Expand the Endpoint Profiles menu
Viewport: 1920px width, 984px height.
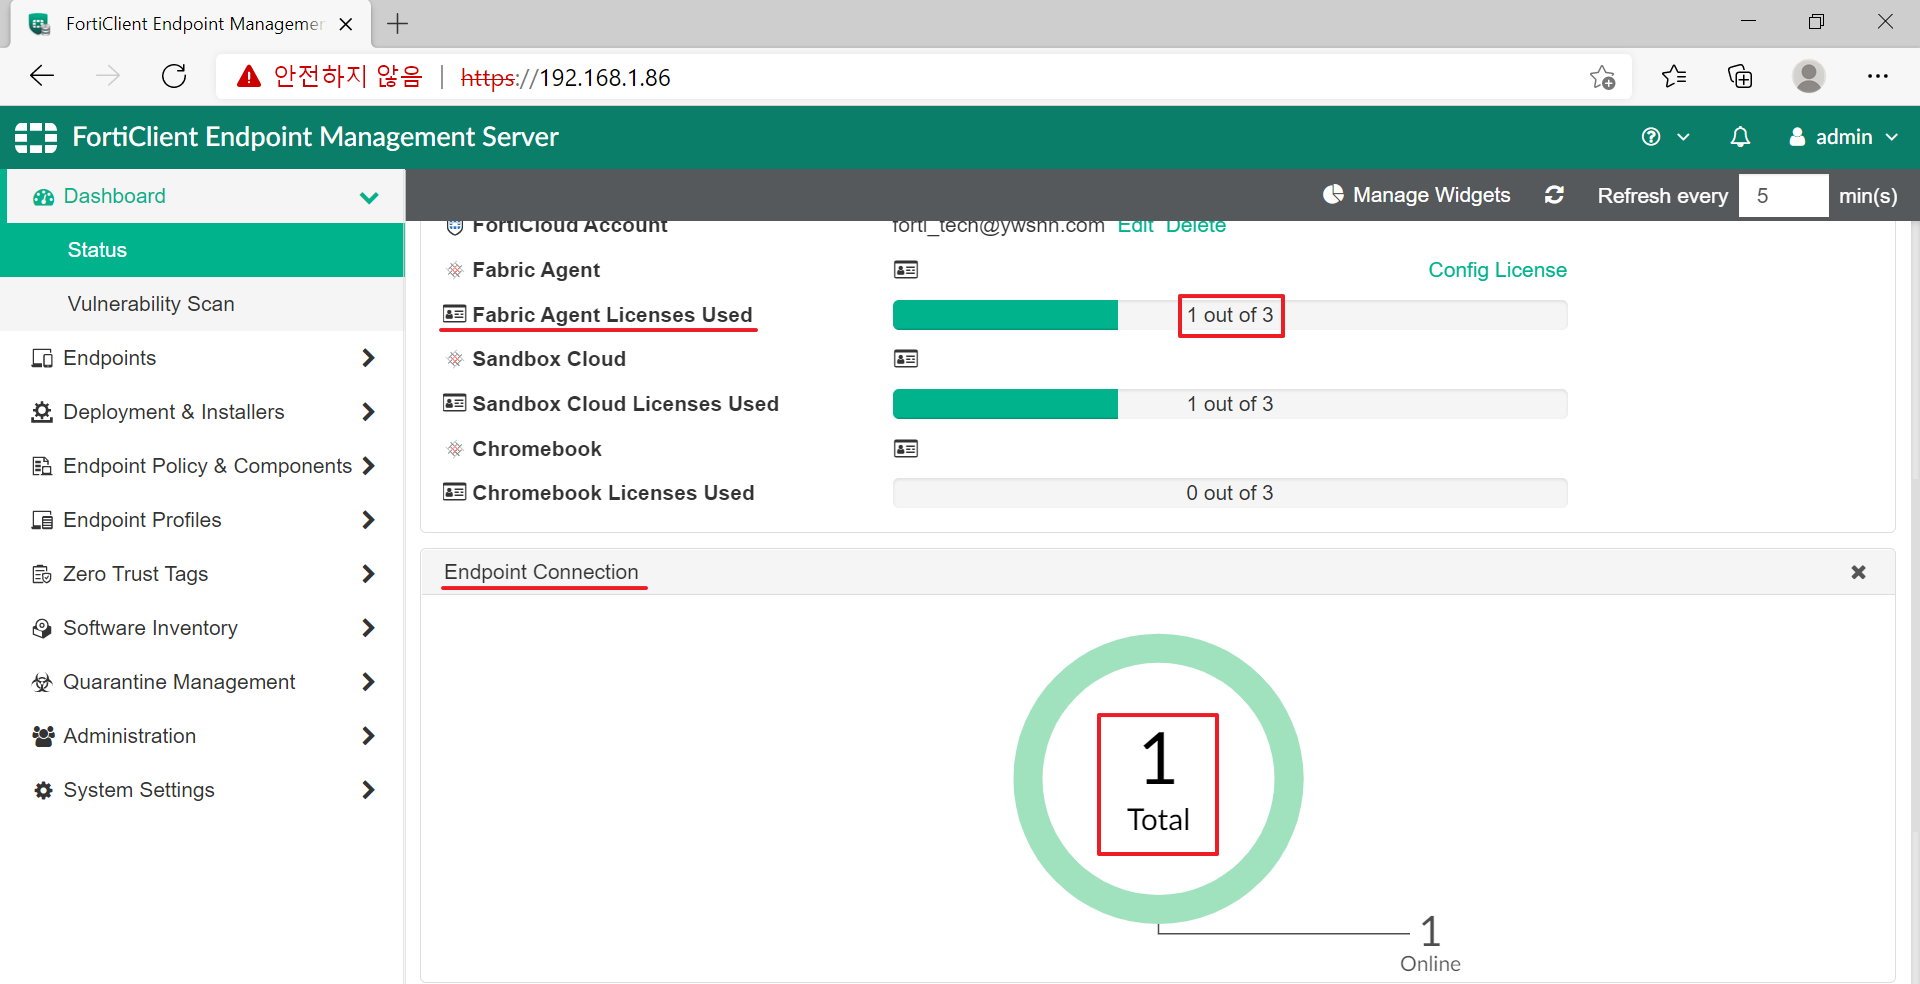point(202,520)
